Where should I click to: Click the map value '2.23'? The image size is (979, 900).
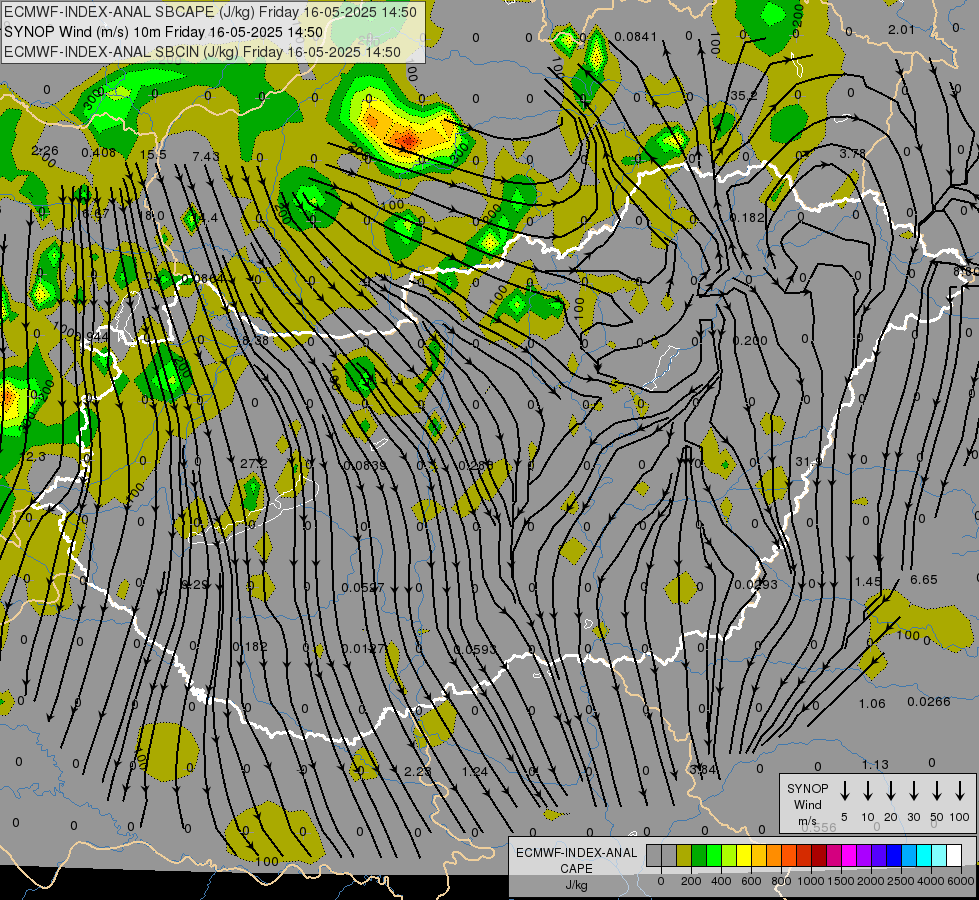417,771
